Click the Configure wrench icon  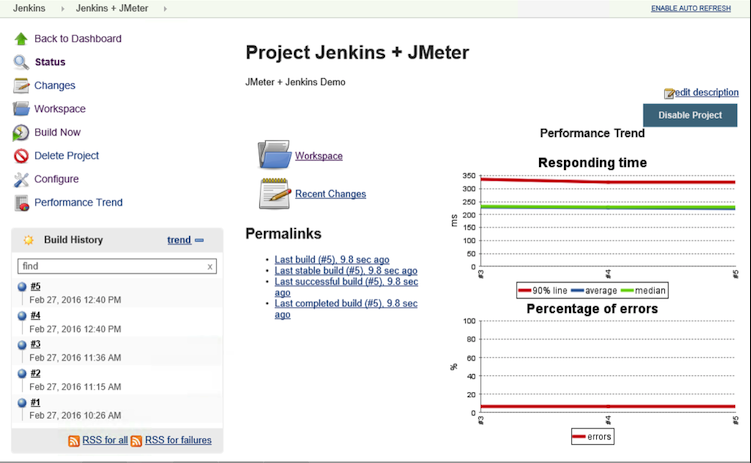tap(21, 180)
